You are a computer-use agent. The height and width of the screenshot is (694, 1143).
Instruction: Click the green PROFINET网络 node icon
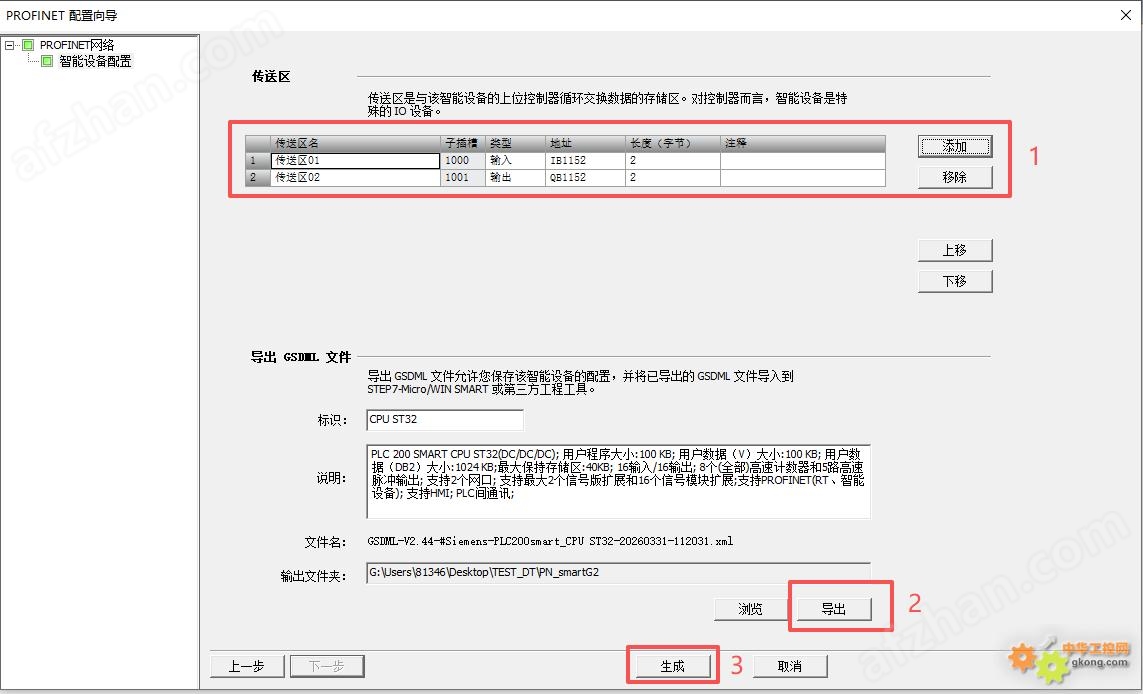coord(28,45)
